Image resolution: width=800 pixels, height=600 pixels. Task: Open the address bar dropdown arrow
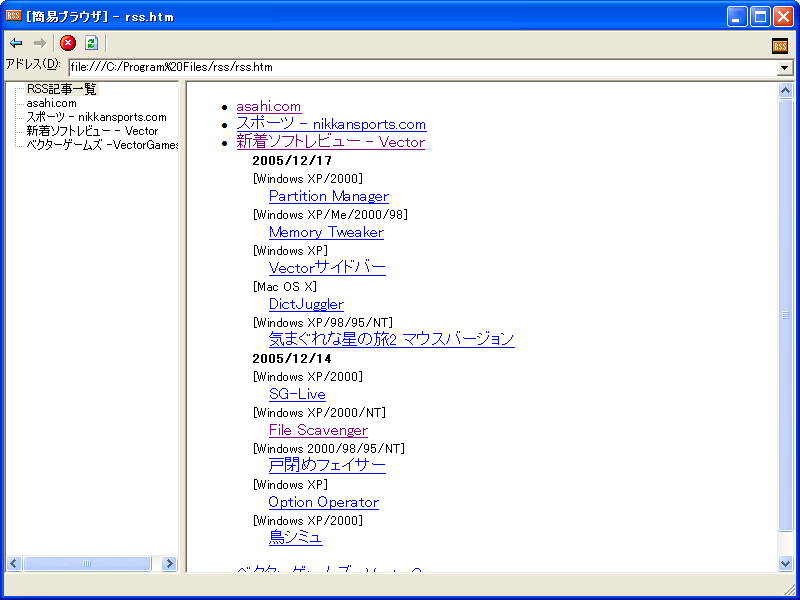tap(785, 67)
